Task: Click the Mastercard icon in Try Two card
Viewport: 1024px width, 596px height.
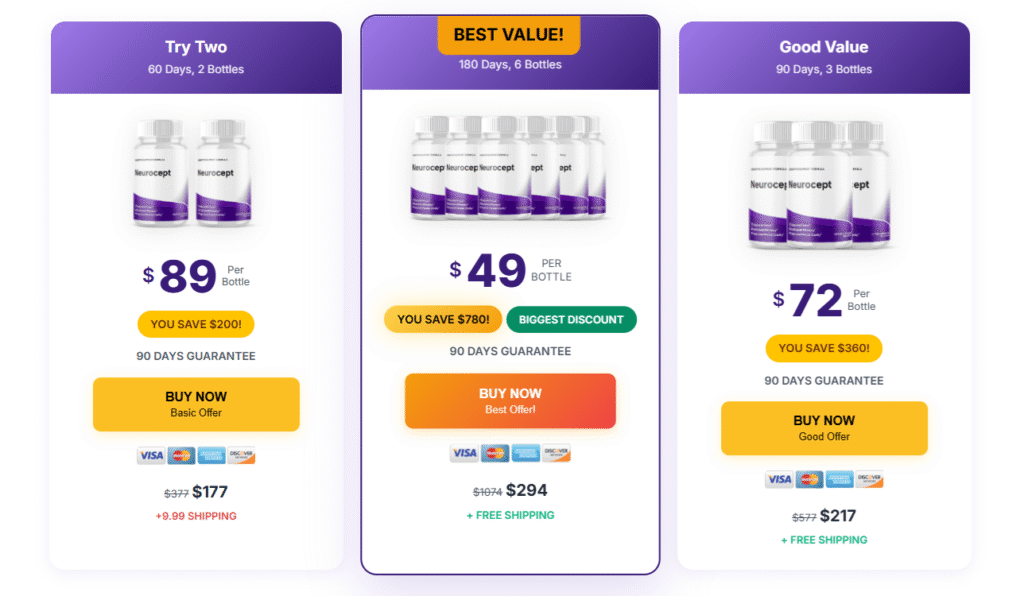Action: (x=181, y=455)
